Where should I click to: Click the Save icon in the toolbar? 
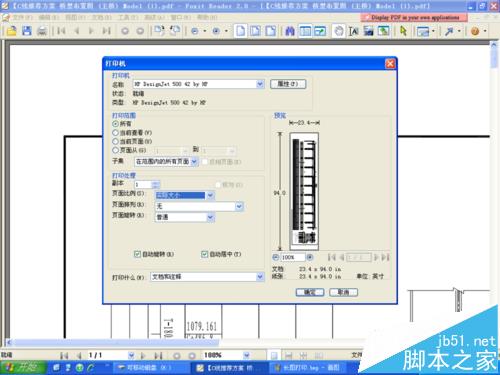27,31
